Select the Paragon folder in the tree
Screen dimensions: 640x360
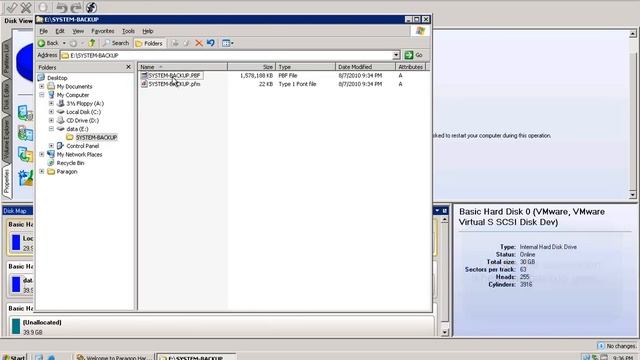[67, 171]
